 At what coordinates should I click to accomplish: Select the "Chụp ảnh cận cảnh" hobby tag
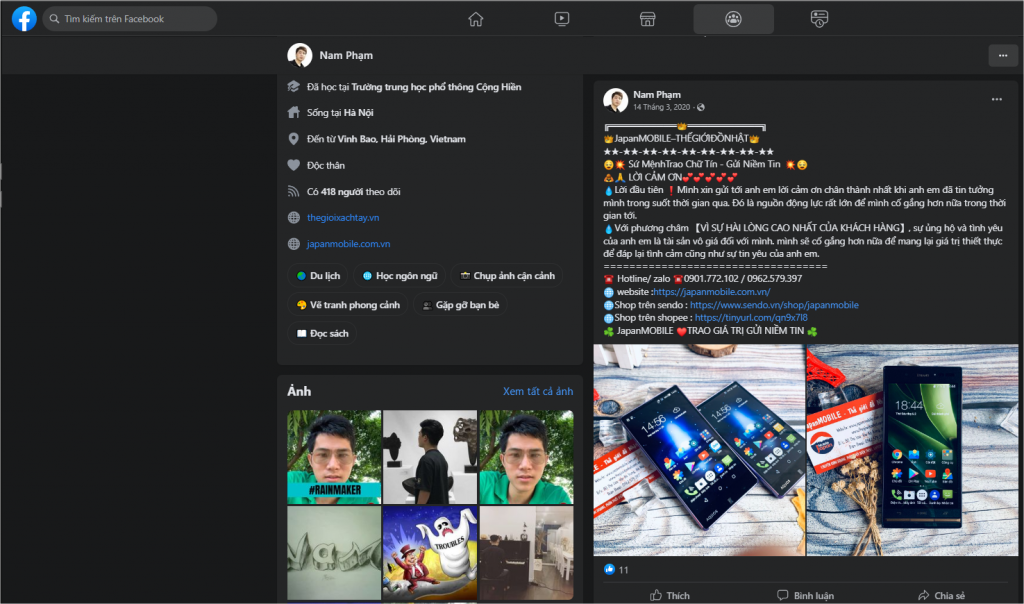[x=510, y=276]
